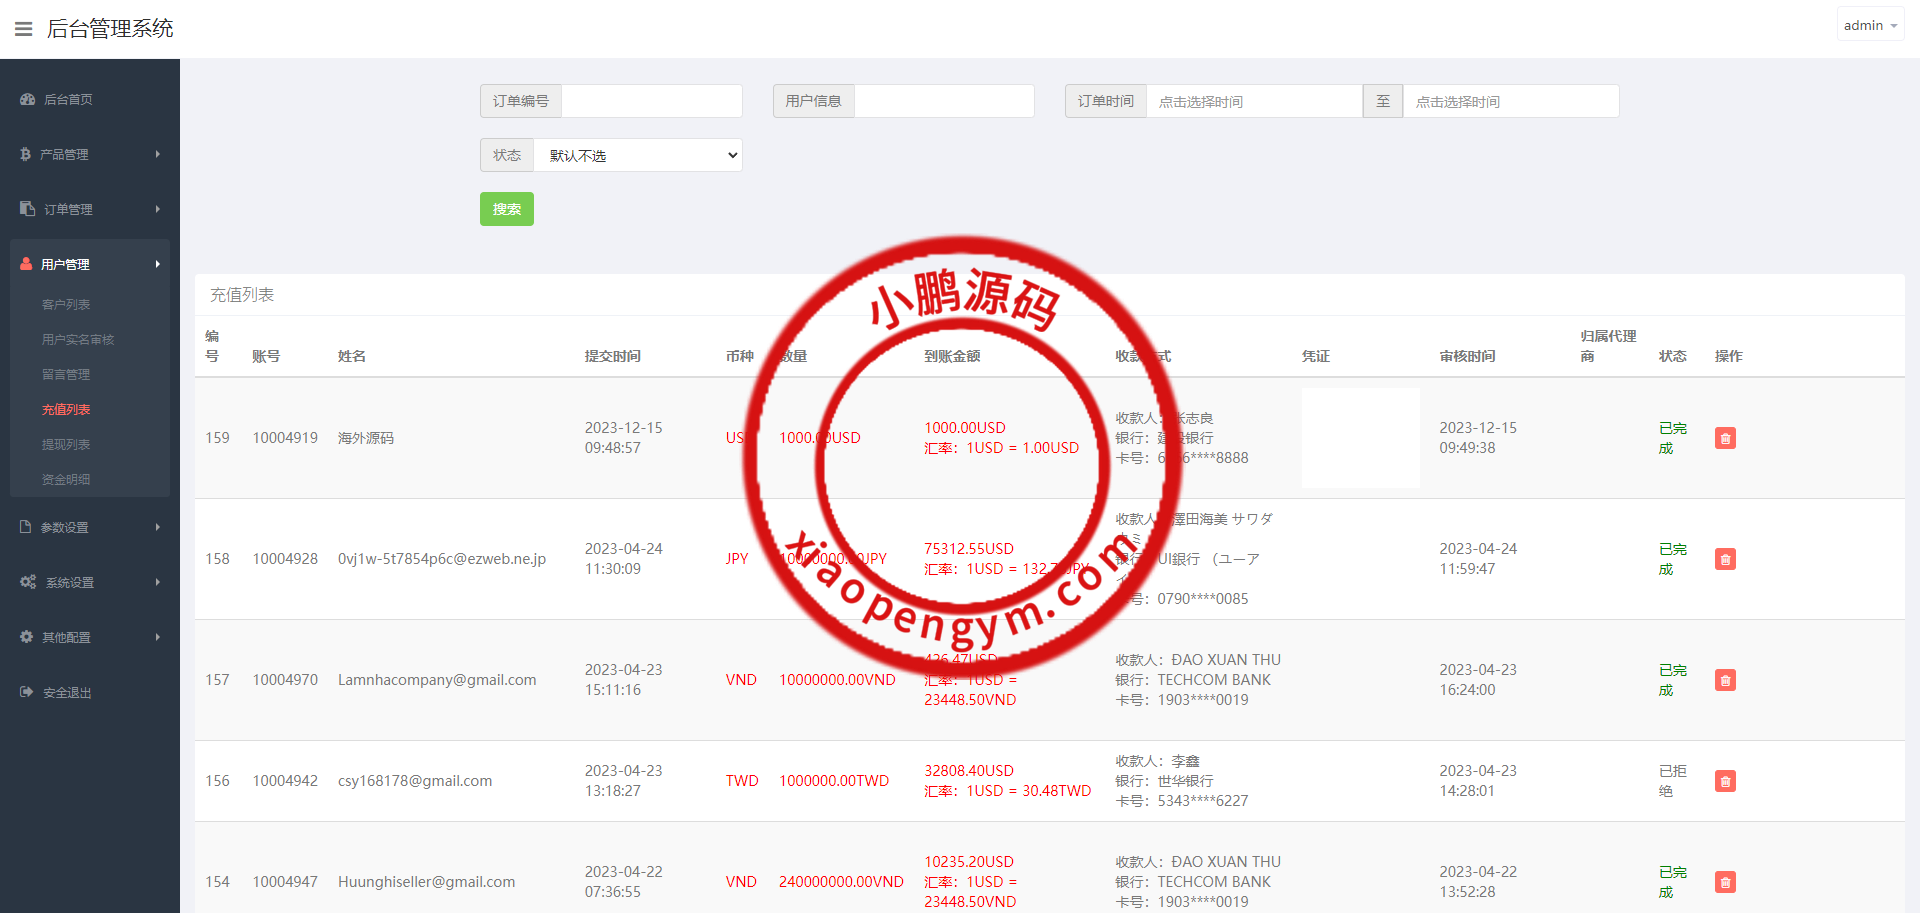Screen dimensions: 1920x913
Task: Delete recharge record 156 via trash icon
Action: pyautogui.click(x=1725, y=781)
